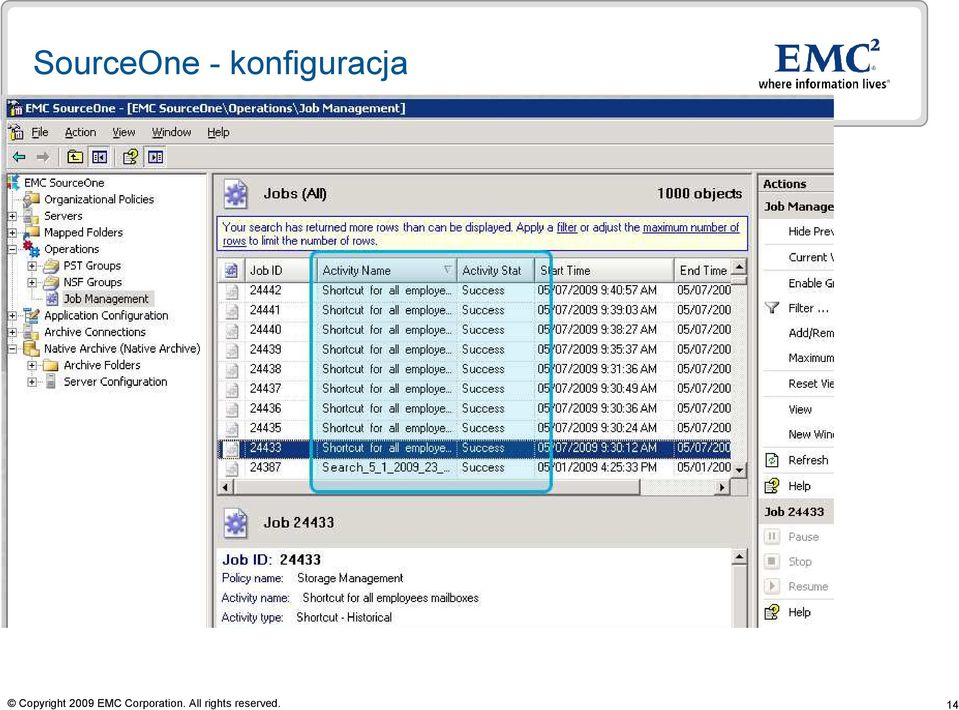Expand the Archive Folders node
This screenshot has height=710, width=959.
click(x=32, y=366)
